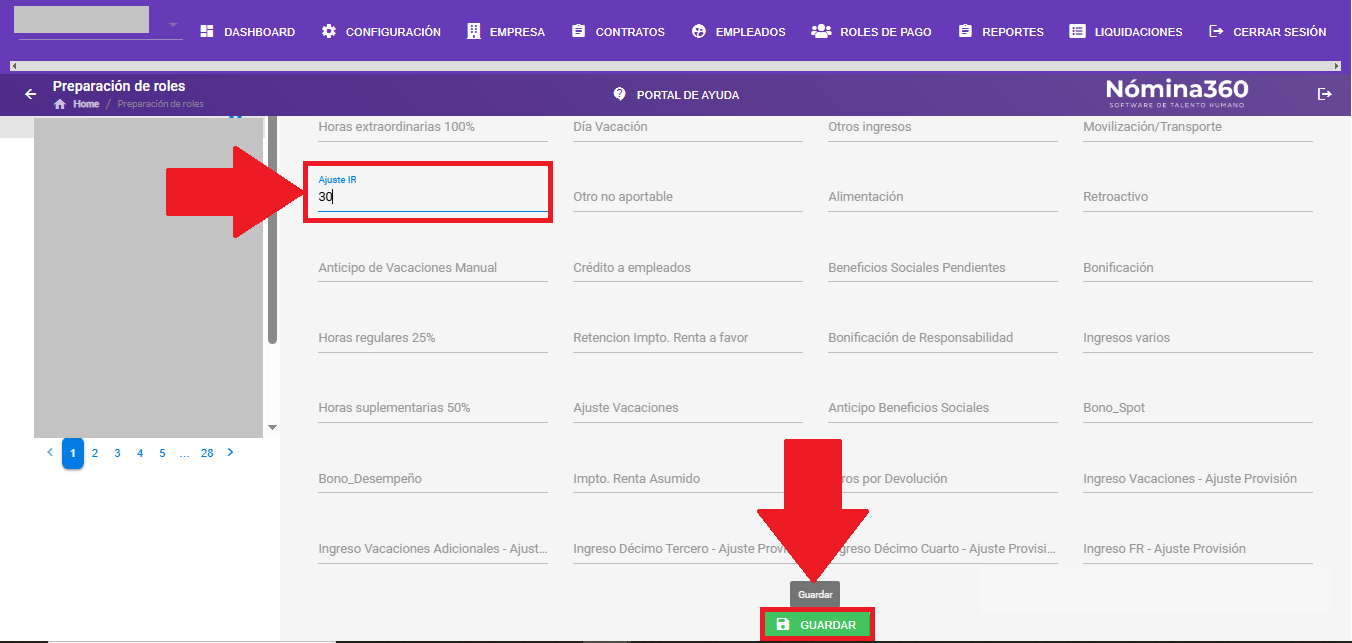Click the Ajuste IR input field
1352x643 pixels.
(433, 197)
